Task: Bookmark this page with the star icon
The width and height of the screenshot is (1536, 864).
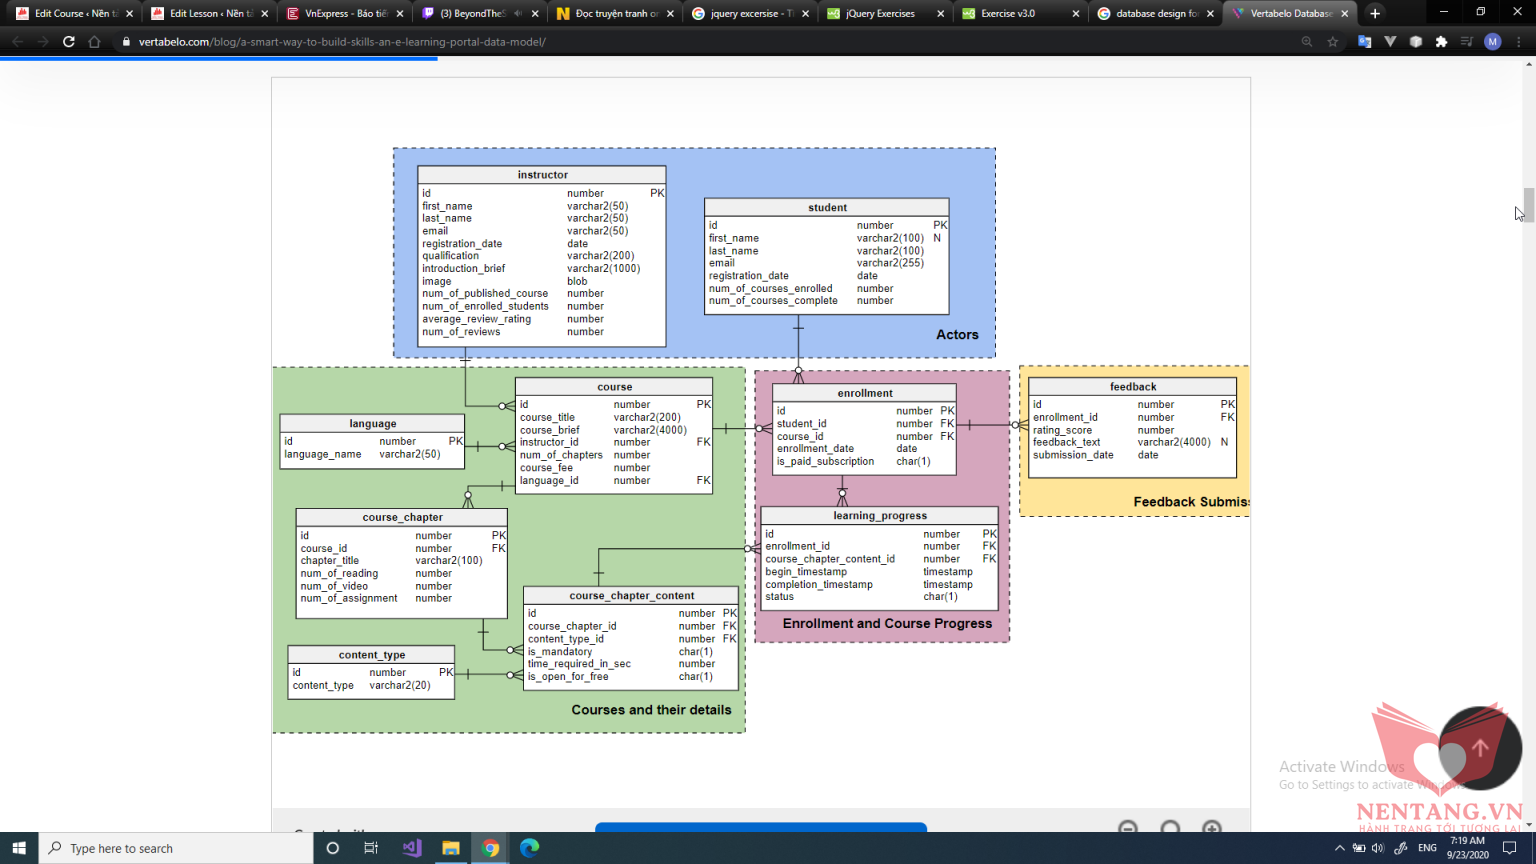Action: pyautogui.click(x=1332, y=42)
